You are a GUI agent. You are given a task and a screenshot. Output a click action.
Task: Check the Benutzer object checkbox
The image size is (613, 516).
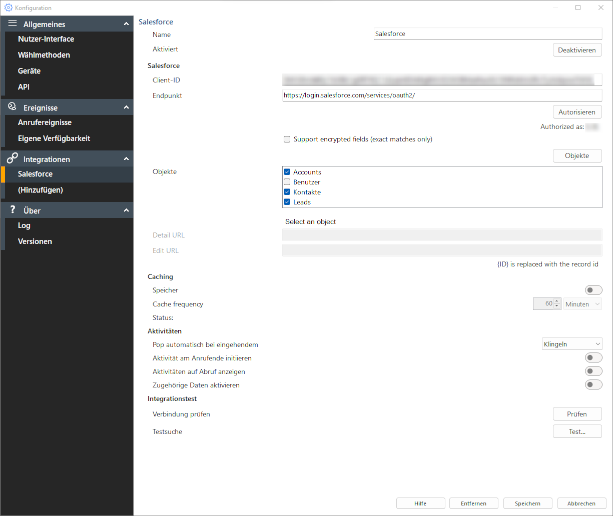click(287, 182)
